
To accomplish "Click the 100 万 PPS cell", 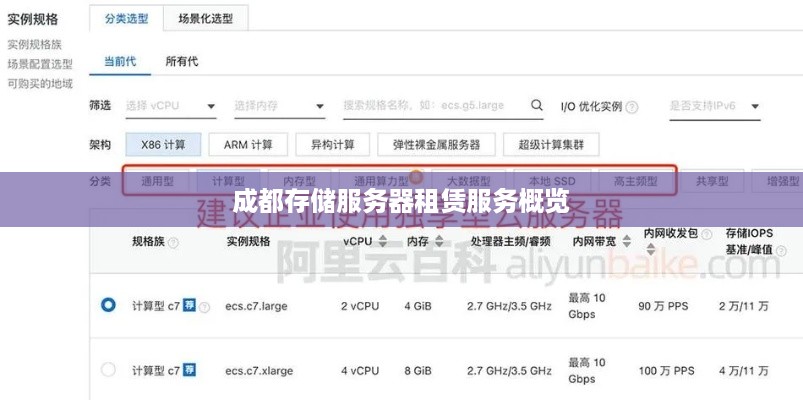I will click(666, 370).
